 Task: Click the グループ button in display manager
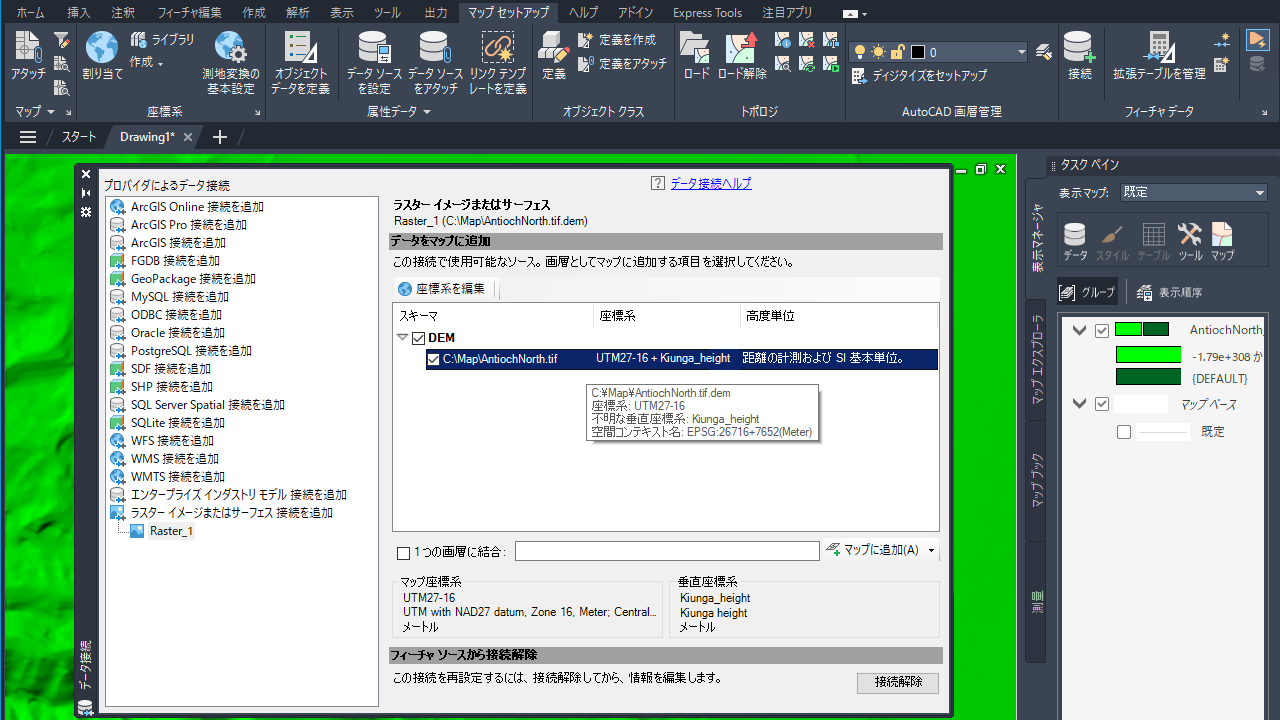pyautogui.click(x=1089, y=293)
